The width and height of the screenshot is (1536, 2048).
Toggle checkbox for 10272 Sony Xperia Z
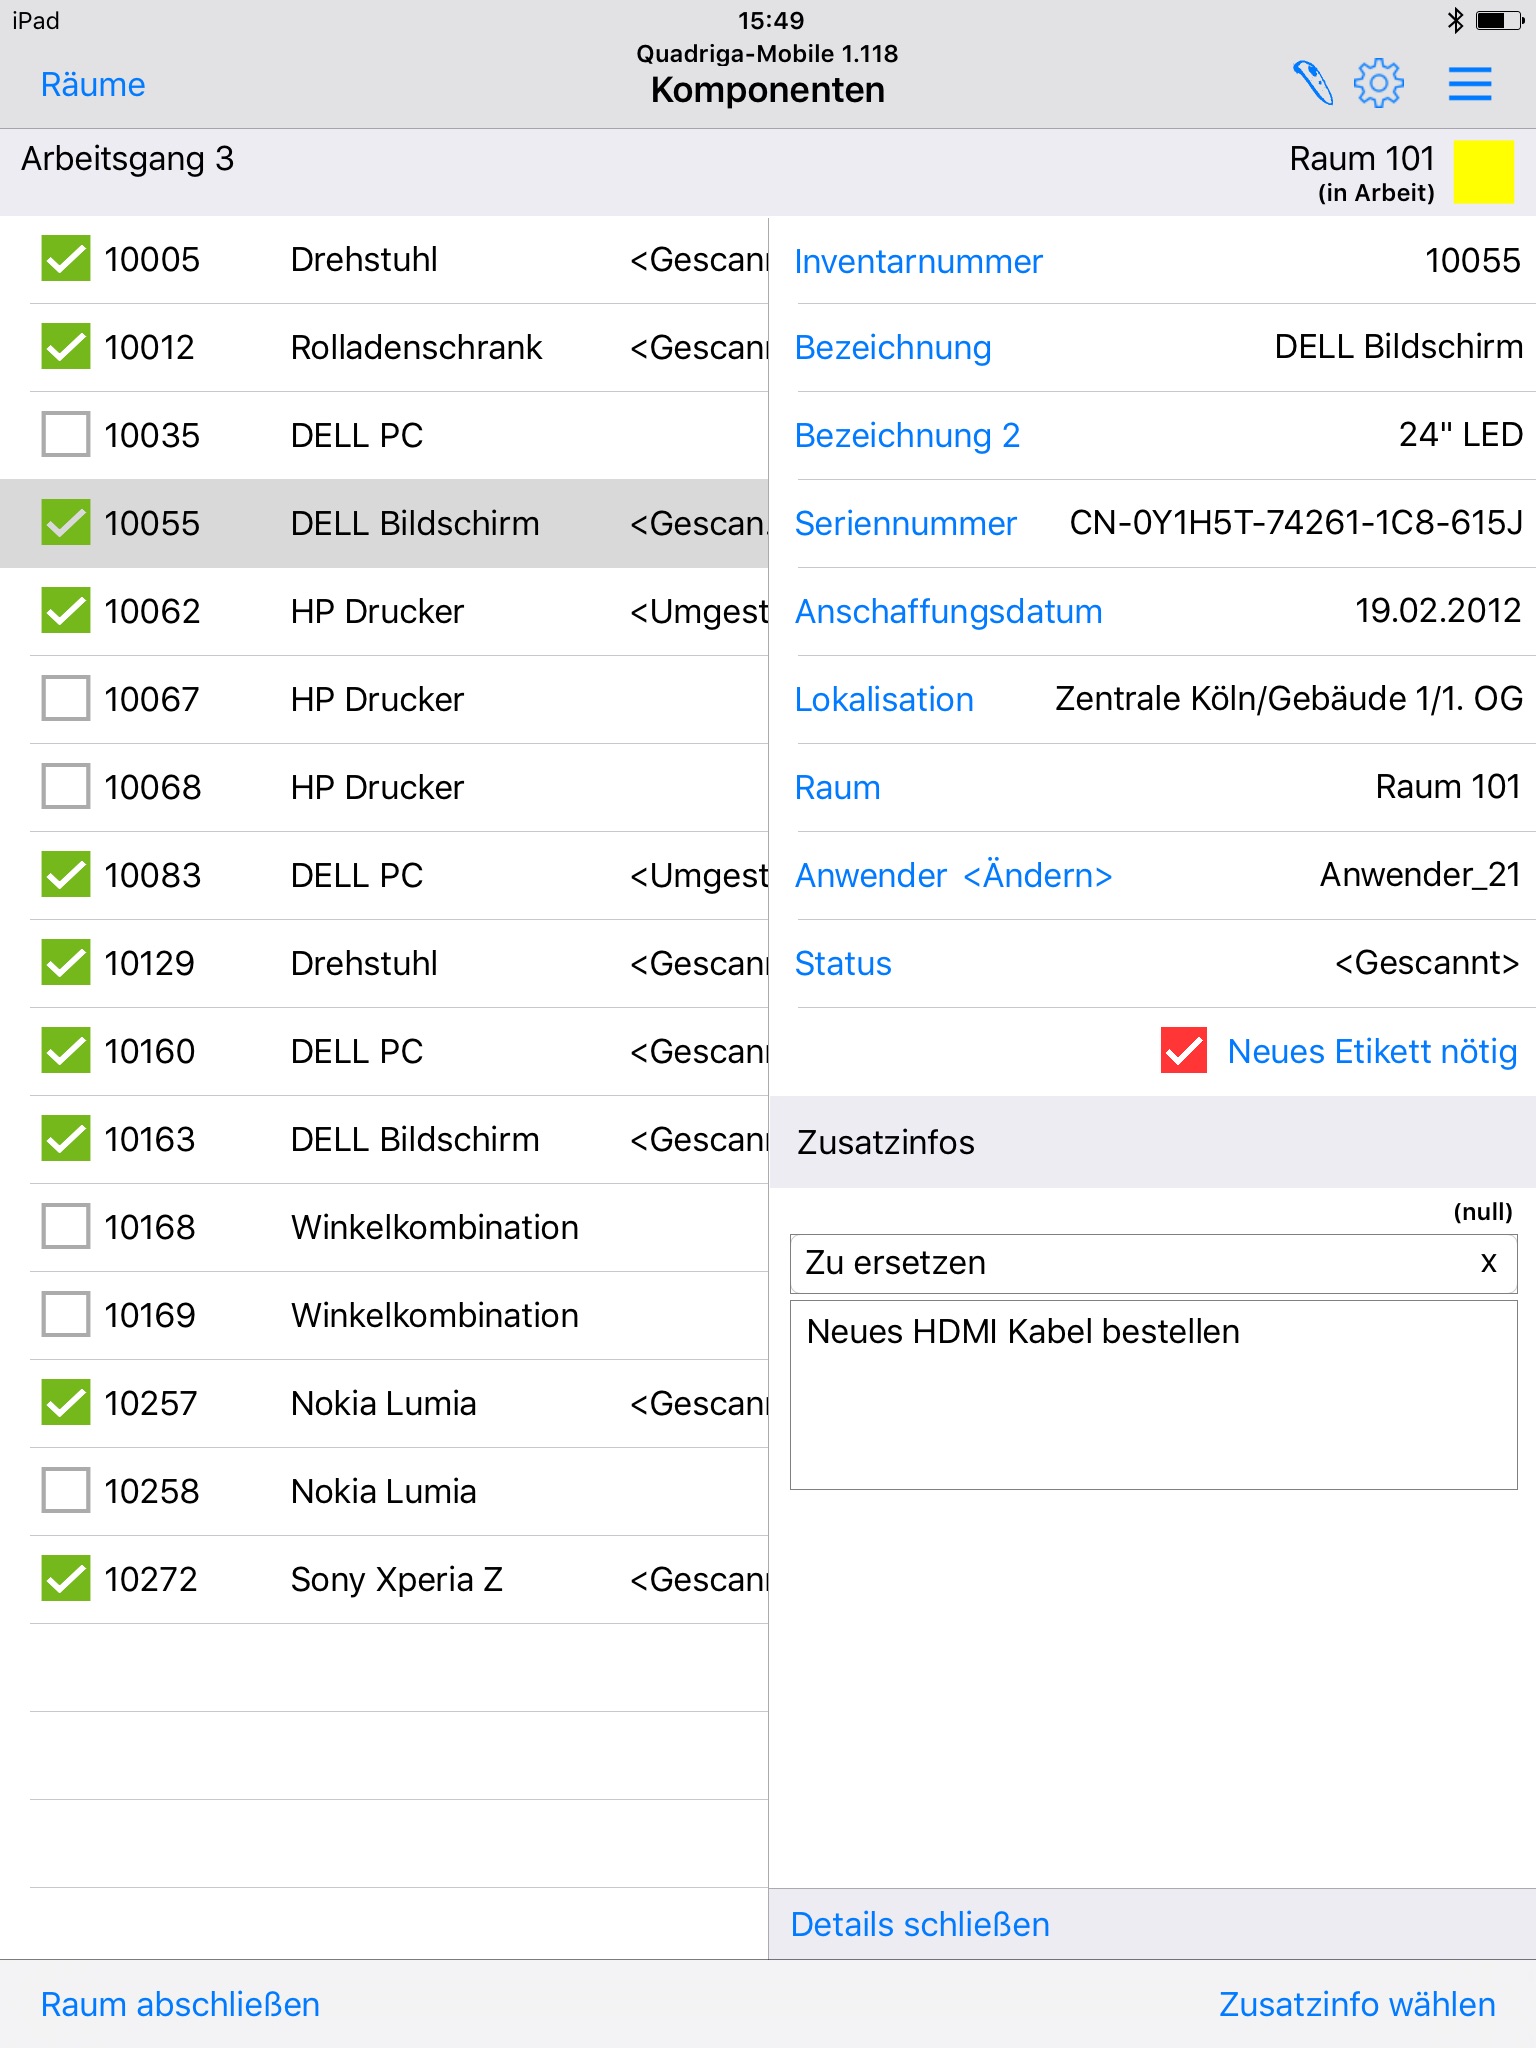click(66, 1579)
